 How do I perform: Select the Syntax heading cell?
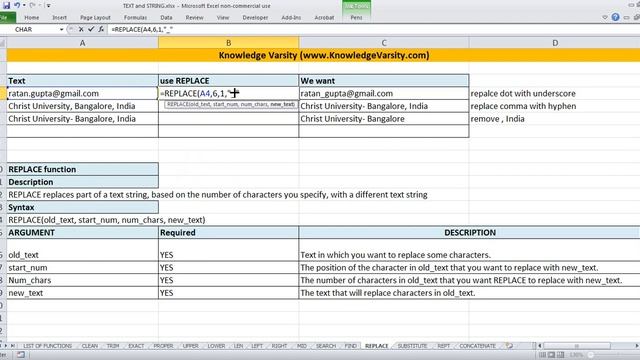[82, 207]
